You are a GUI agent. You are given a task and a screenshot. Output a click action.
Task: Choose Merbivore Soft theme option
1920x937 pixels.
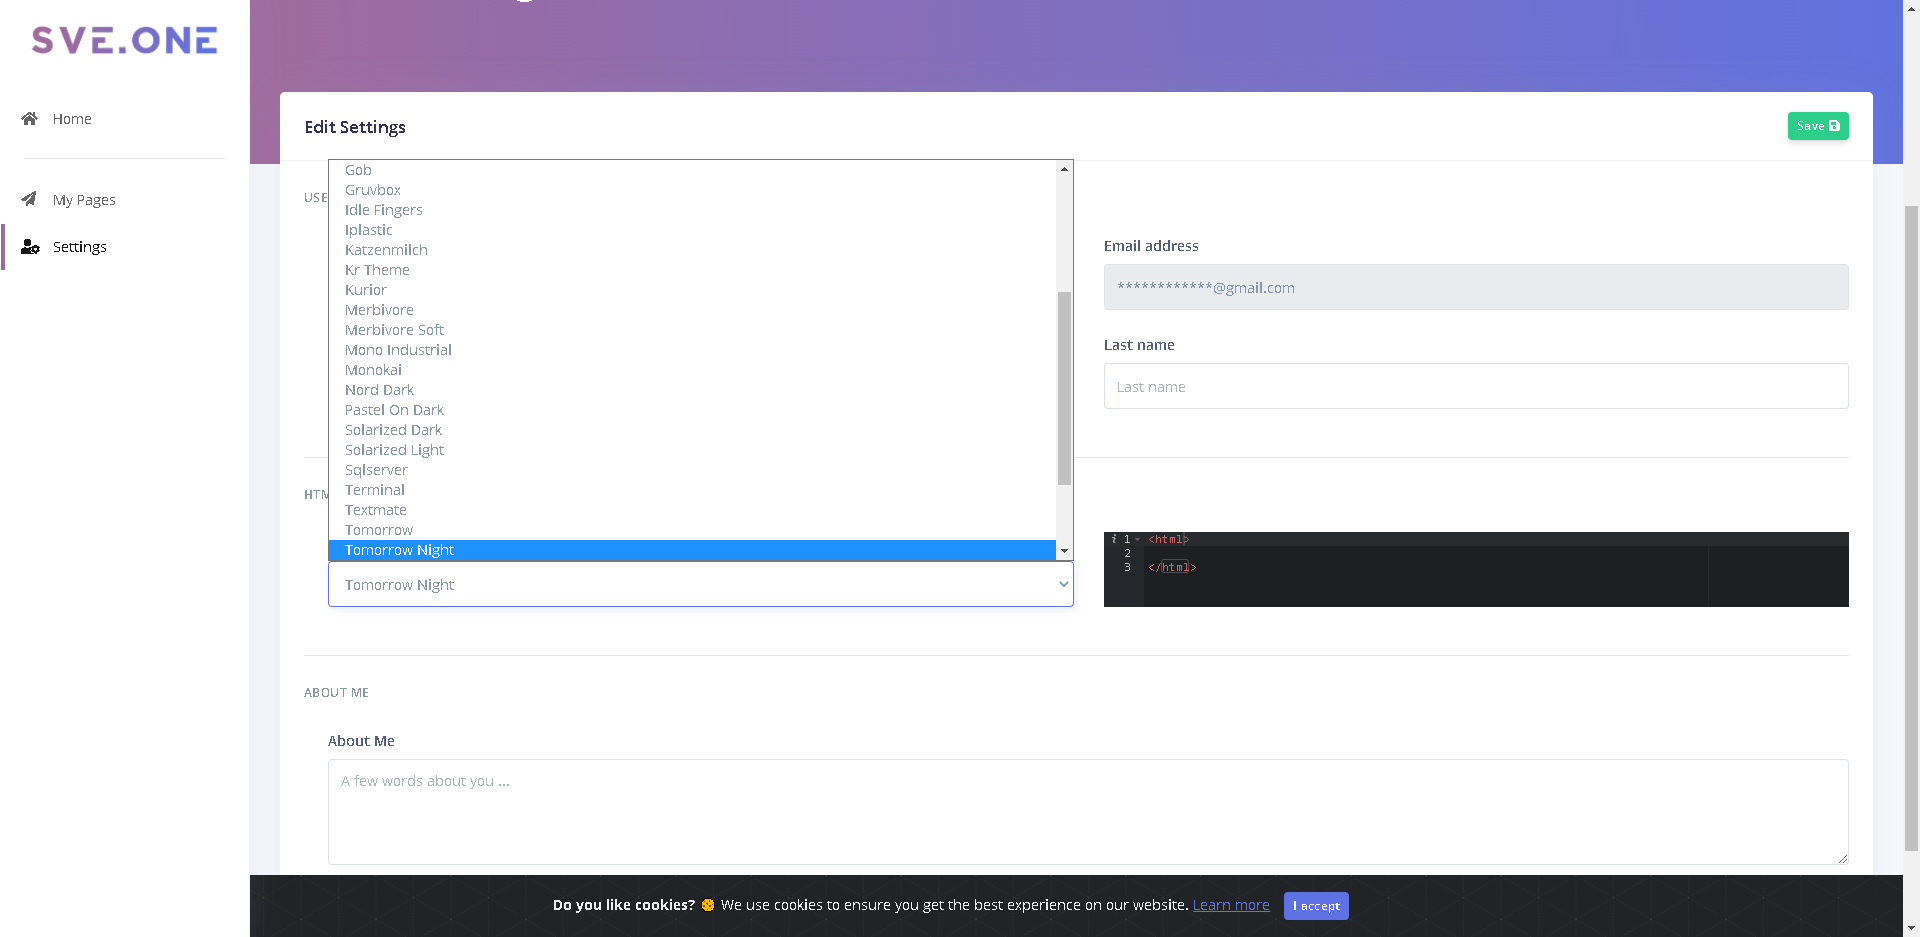pos(692,330)
